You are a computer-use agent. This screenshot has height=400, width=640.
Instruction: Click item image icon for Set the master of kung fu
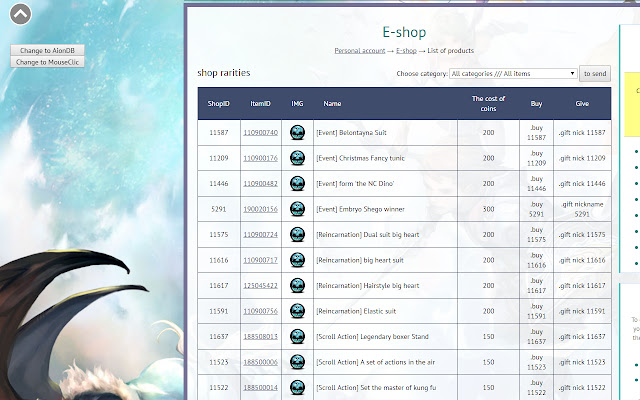click(298, 388)
